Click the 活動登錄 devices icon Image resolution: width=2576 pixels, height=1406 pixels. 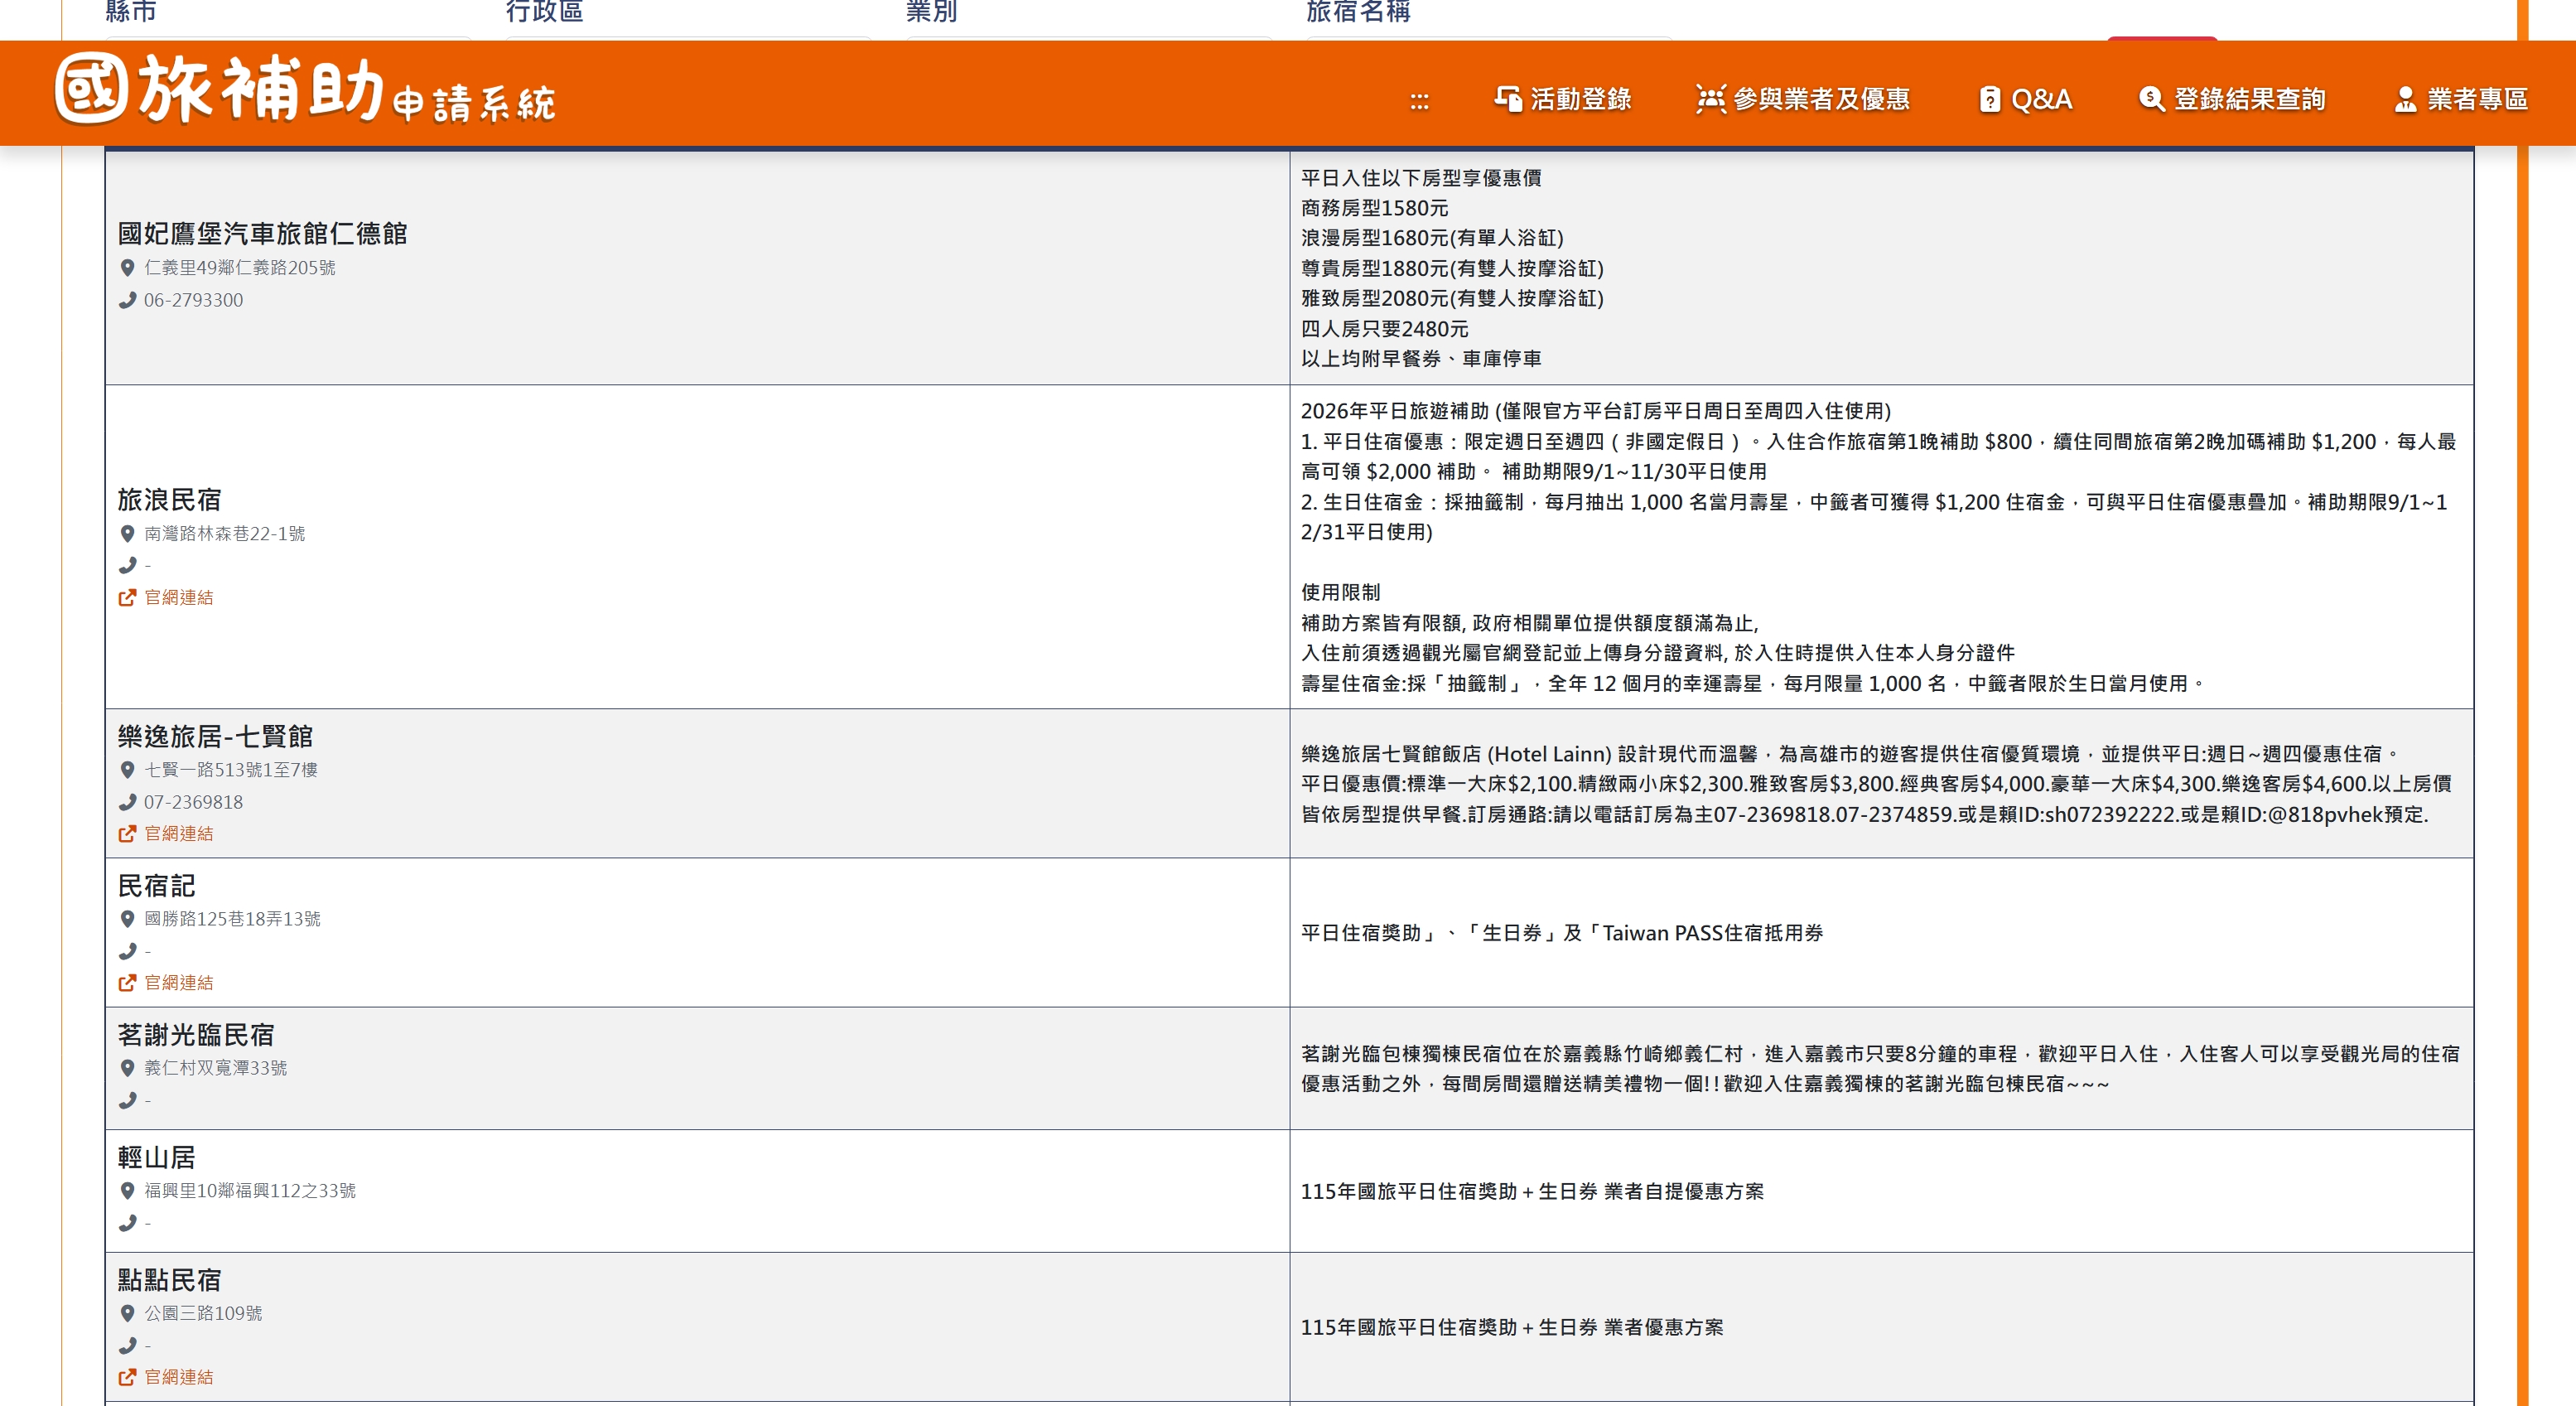click(1508, 99)
